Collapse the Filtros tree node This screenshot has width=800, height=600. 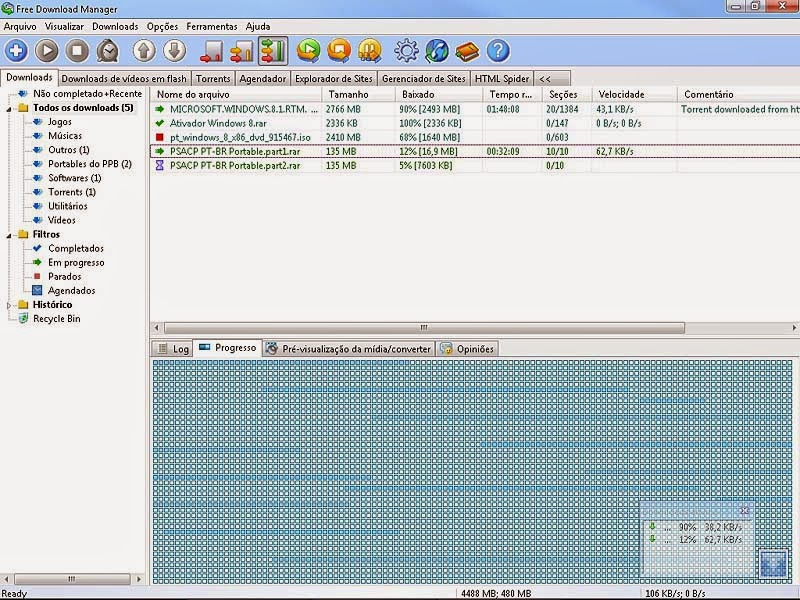coord(9,235)
